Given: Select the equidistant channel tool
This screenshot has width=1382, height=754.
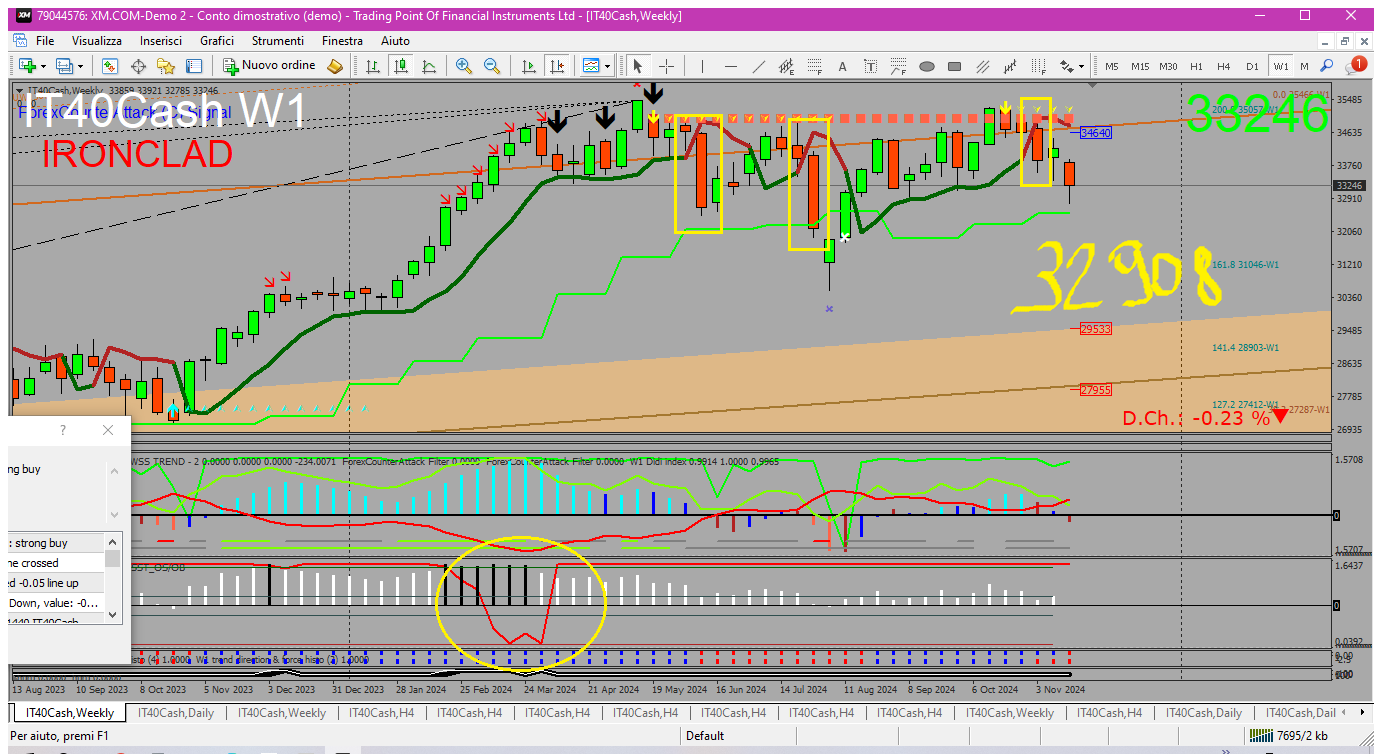Looking at the screenshot, I should coord(787,66).
